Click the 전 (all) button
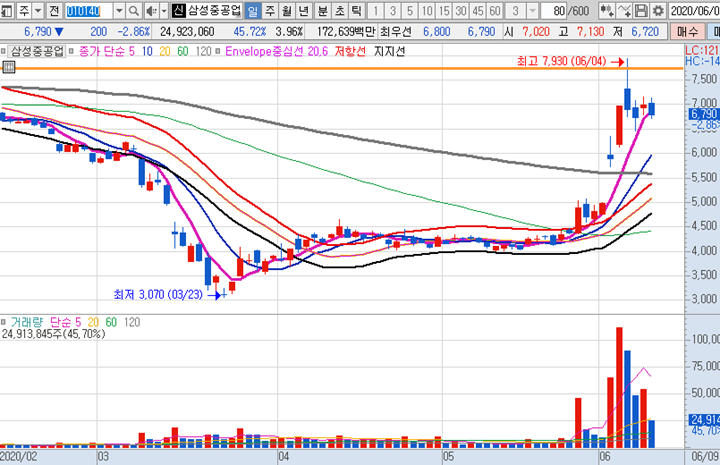This screenshot has width=720, height=465. point(54,11)
